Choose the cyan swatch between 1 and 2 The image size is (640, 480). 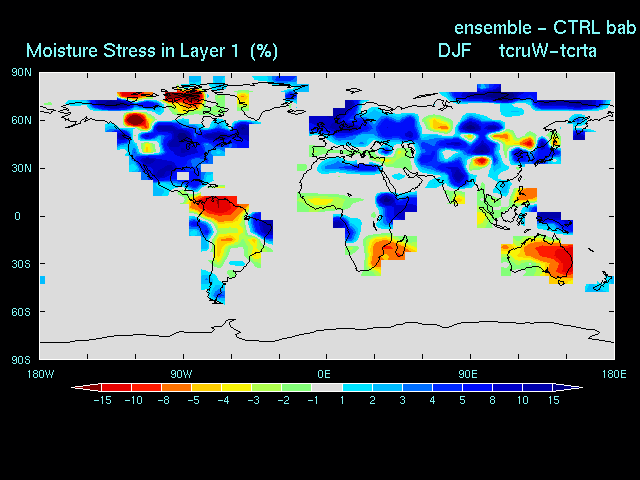click(x=357, y=387)
